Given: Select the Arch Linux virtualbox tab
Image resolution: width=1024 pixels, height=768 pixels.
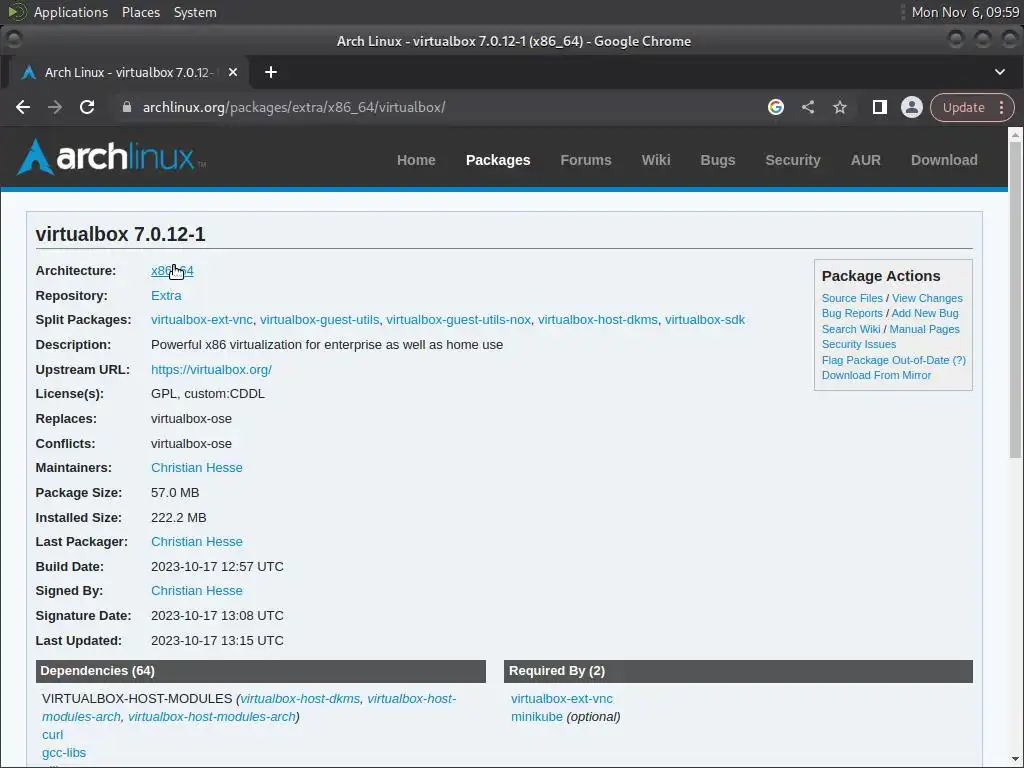Looking at the screenshot, I should [x=127, y=72].
